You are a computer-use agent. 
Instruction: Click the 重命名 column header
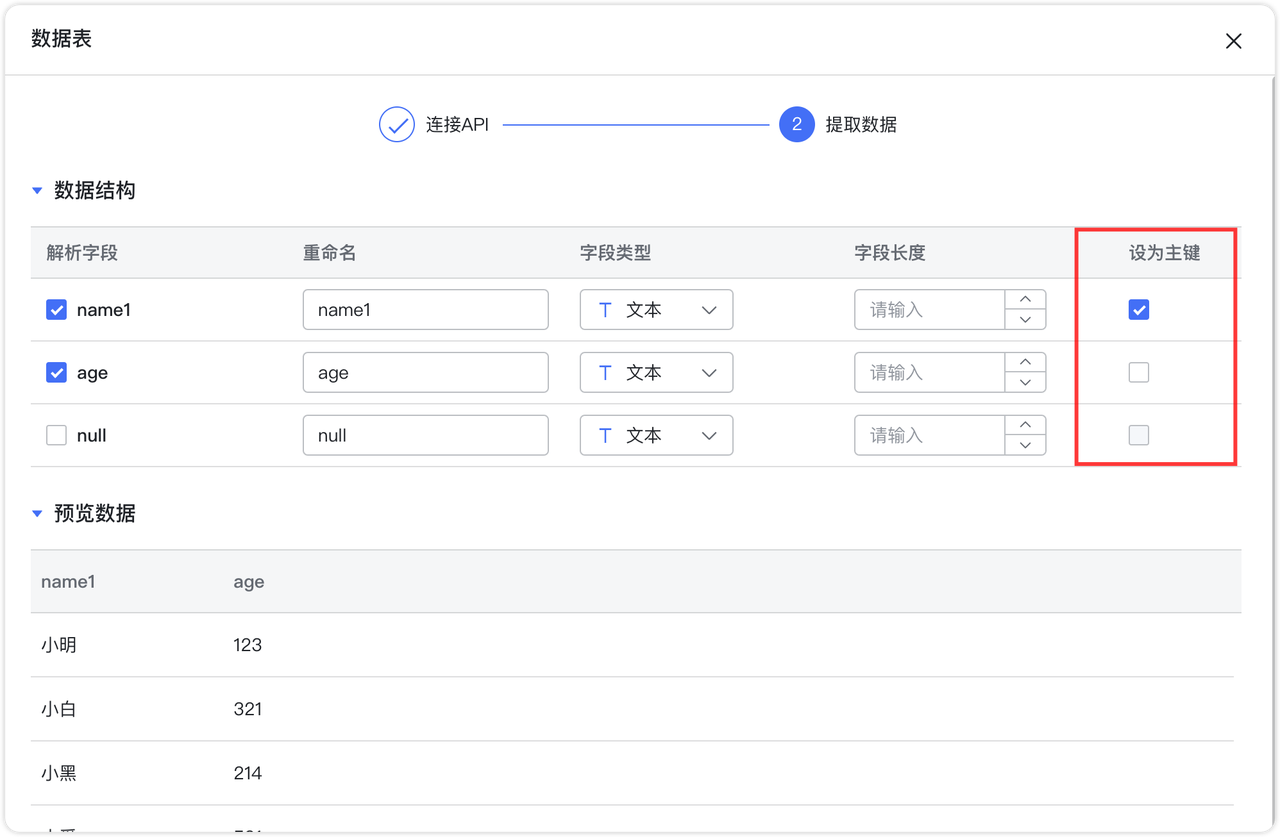point(330,253)
